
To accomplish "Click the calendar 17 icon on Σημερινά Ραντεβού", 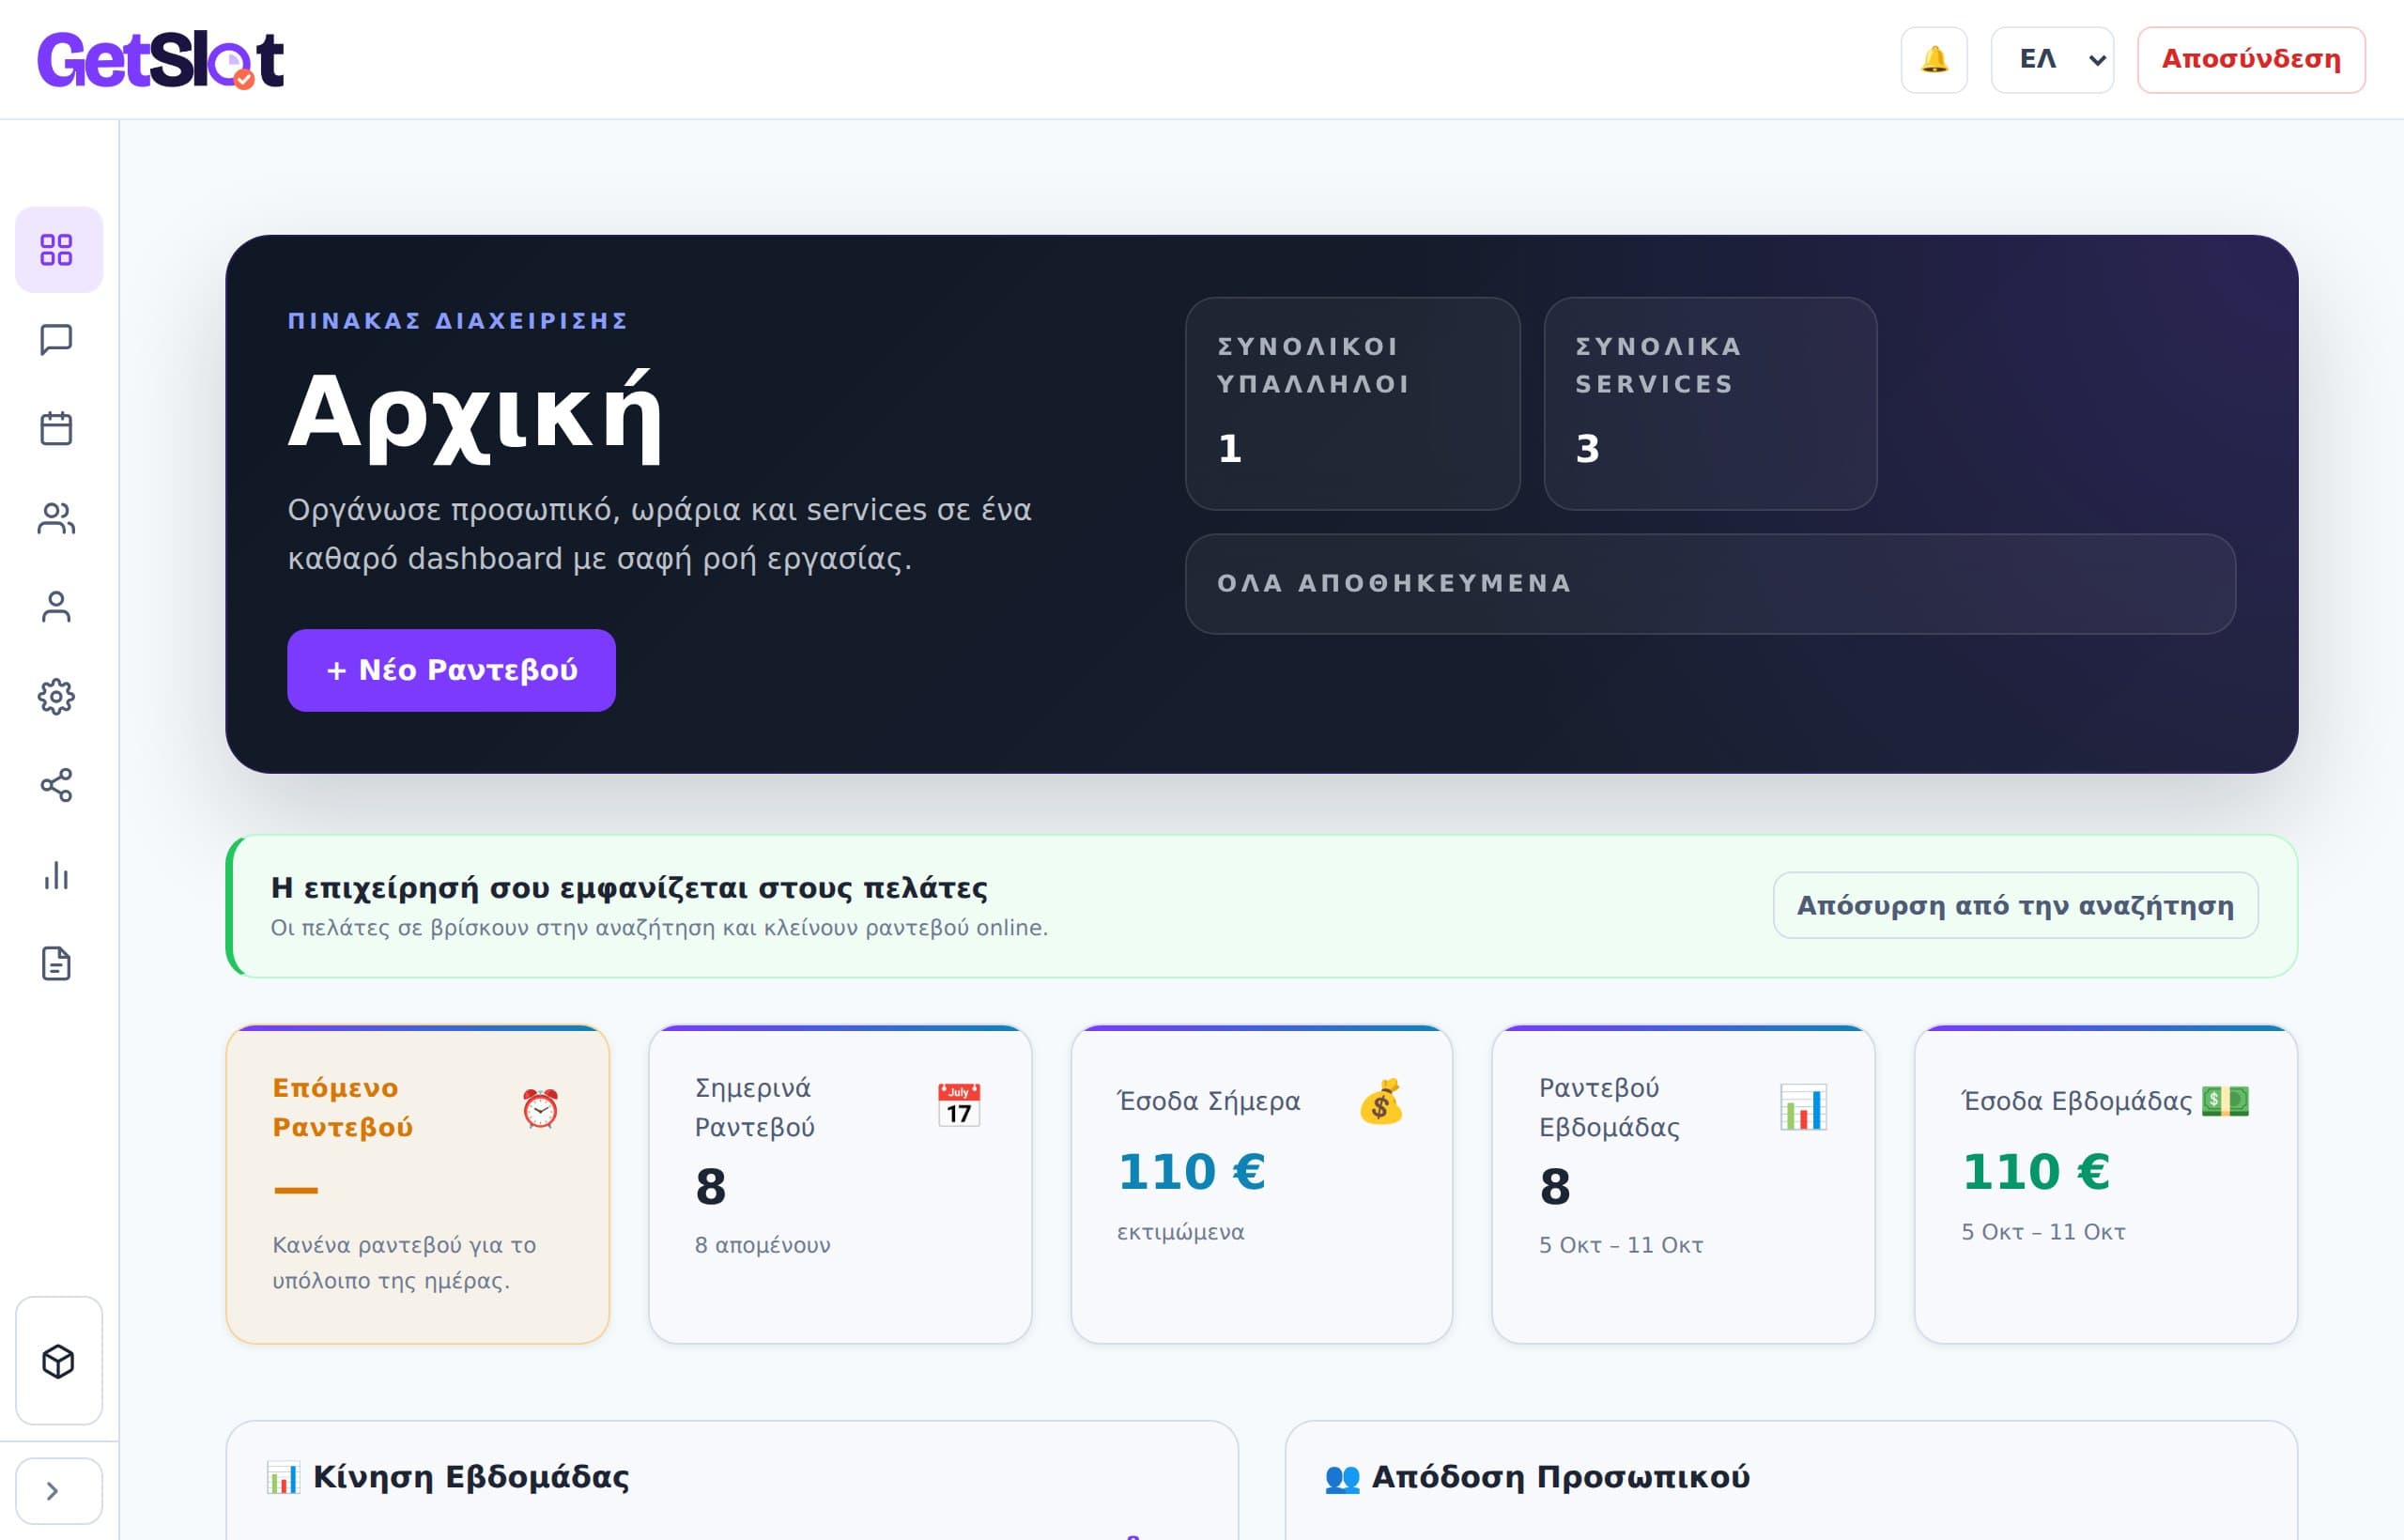I will tap(959, 1106).
